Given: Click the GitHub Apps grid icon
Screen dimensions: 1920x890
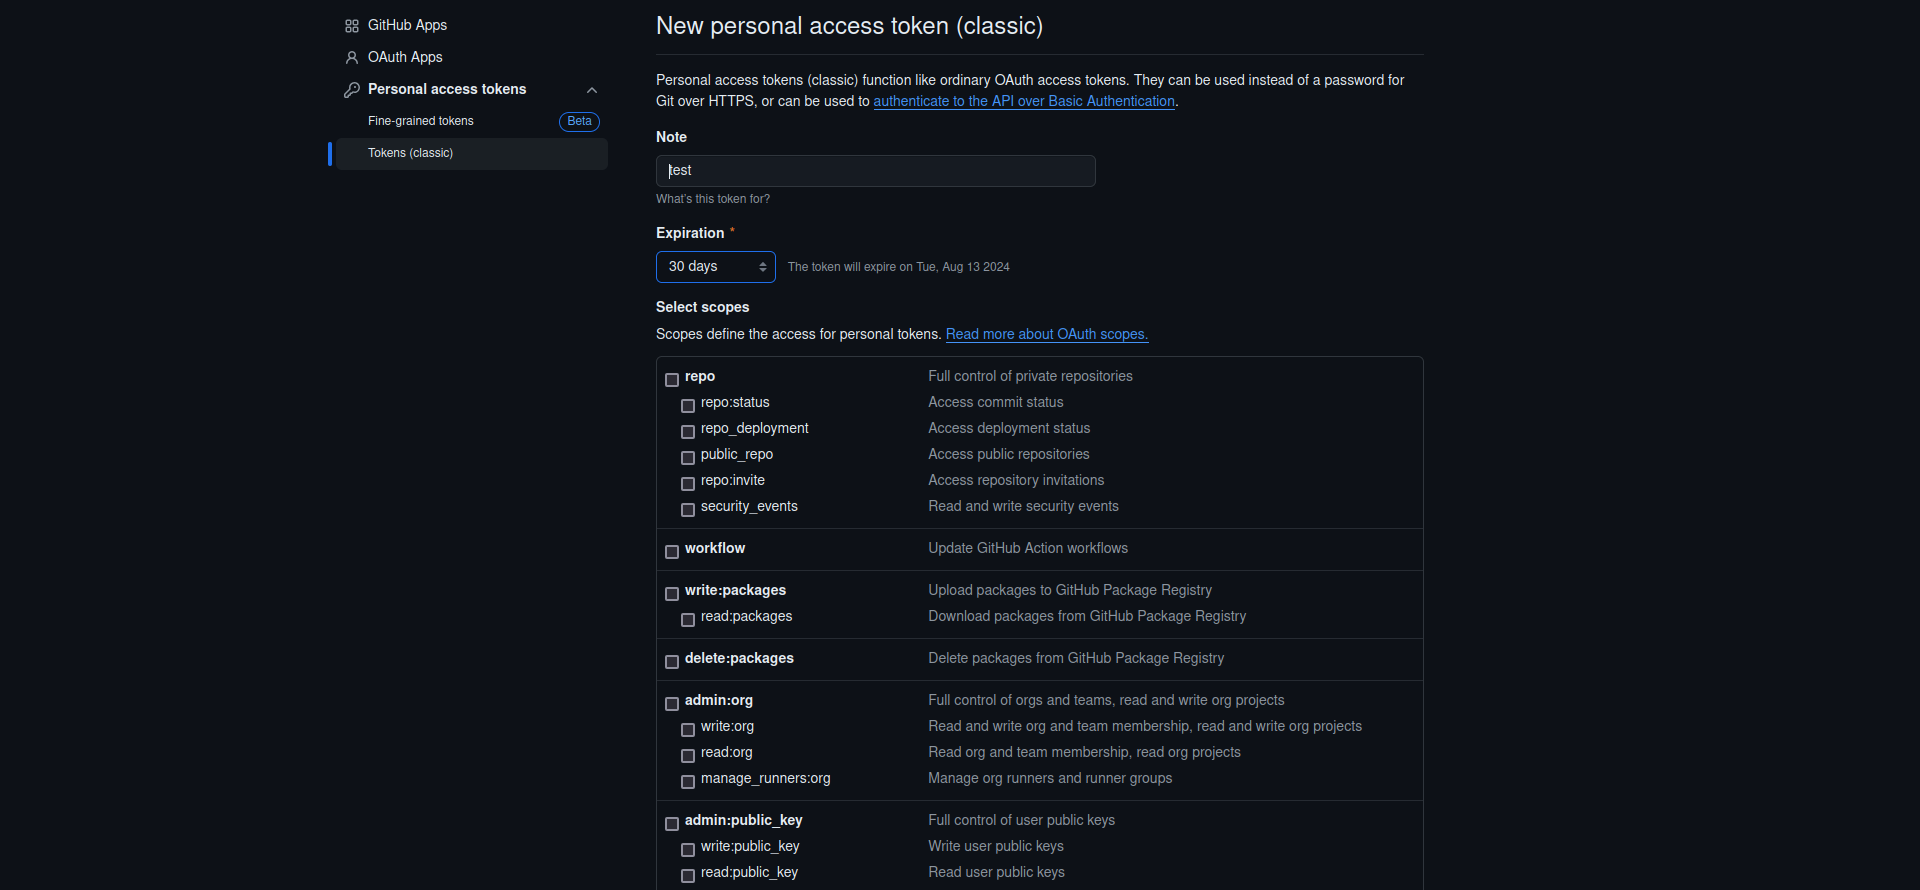Looking at the screenshot, I should click(x=352, y=26).
